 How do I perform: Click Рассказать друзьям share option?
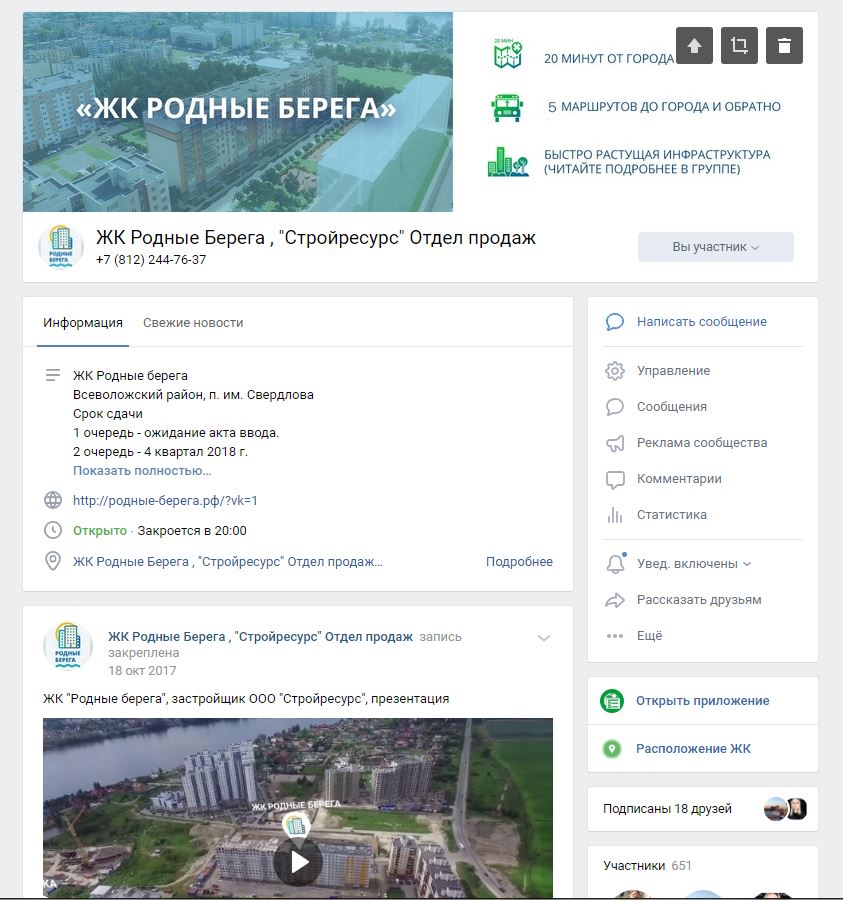coord(698,600)
